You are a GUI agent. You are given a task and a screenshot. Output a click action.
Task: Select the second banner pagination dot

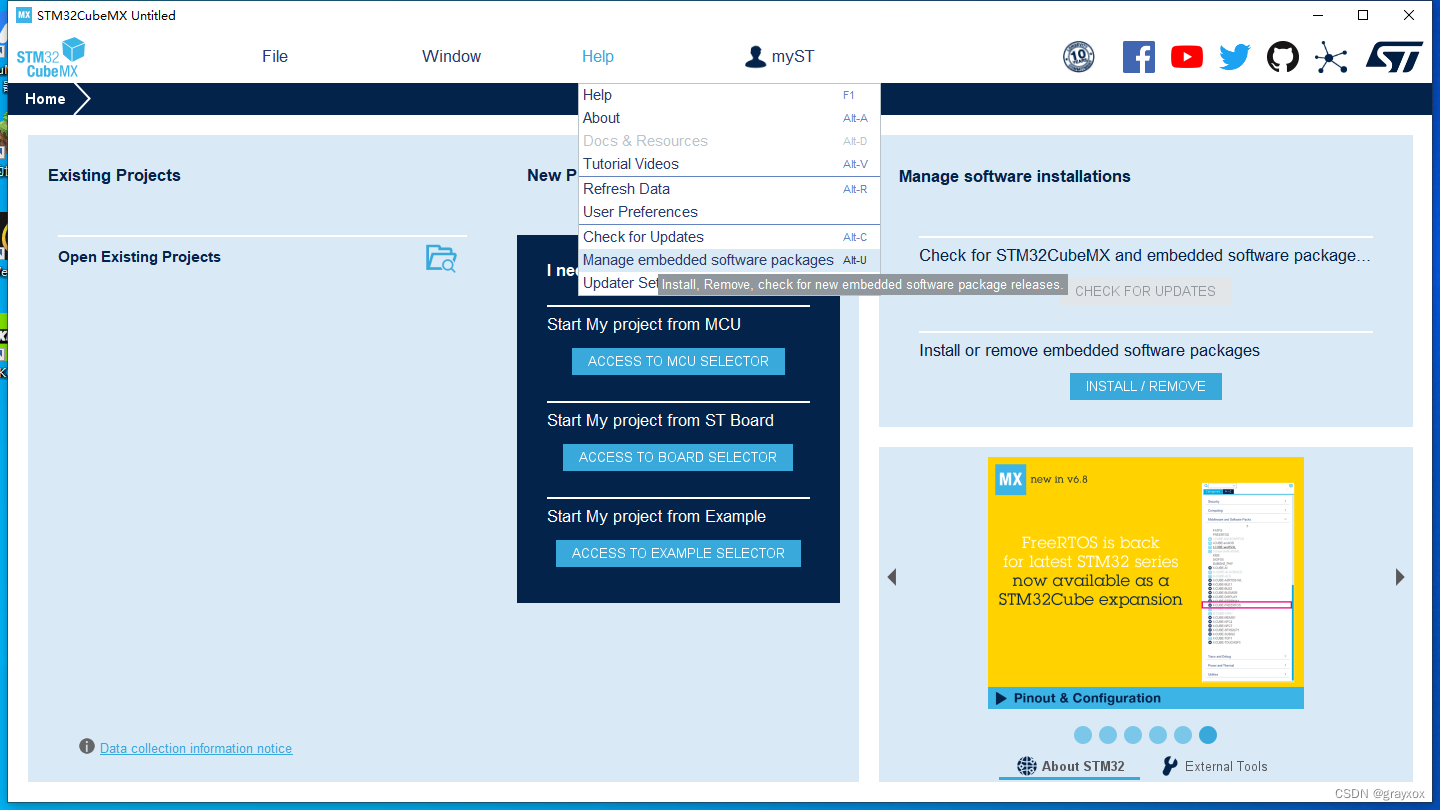[1108, 735]
